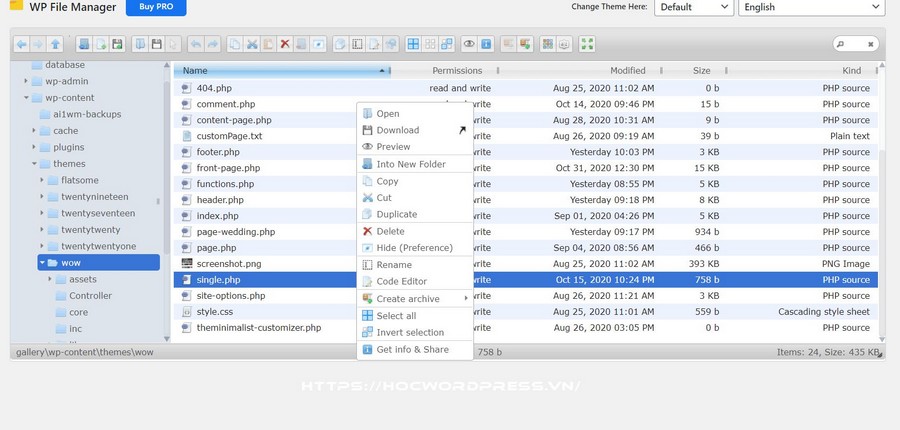Click the Back navigation arrow in toolbar
The image size is (900, 430).
click(22, 44)
